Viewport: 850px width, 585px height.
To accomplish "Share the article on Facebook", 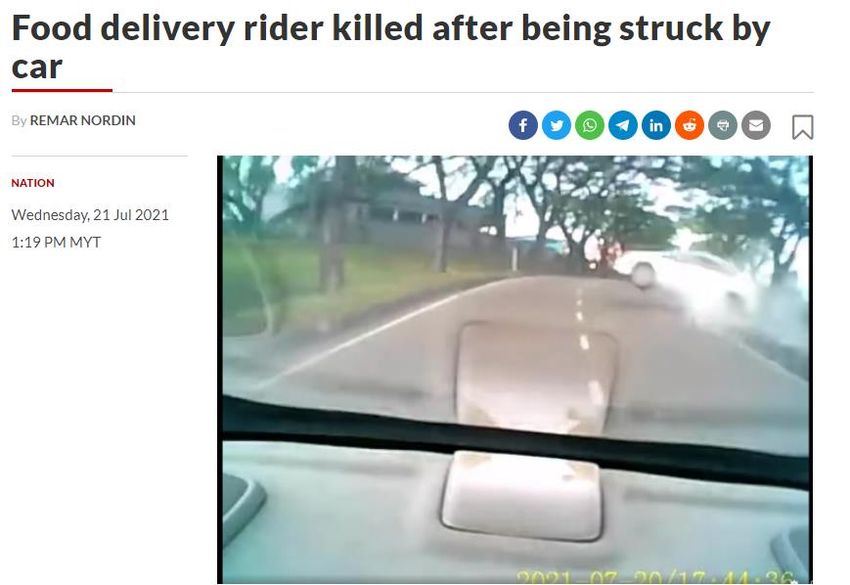I will 523,125.
